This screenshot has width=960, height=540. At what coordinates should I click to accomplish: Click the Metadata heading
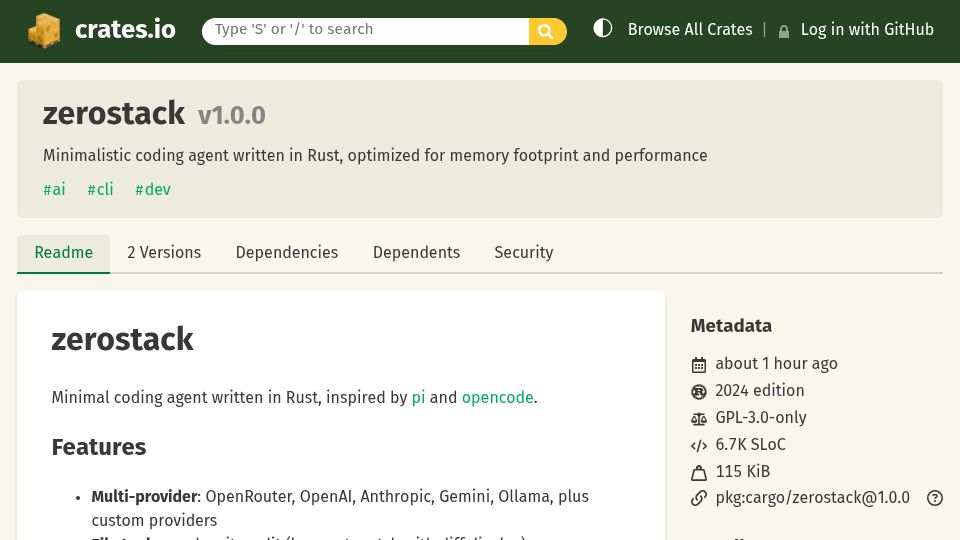(731, 326)
